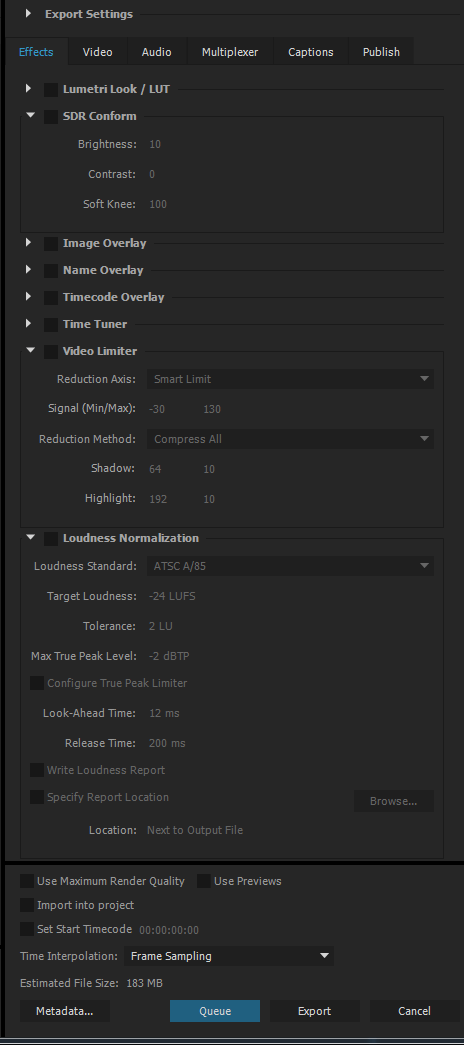The width and height of the screenshot is (464, 1045).
Task: Click the Cancel button
Action: [x=415, y=1011]
